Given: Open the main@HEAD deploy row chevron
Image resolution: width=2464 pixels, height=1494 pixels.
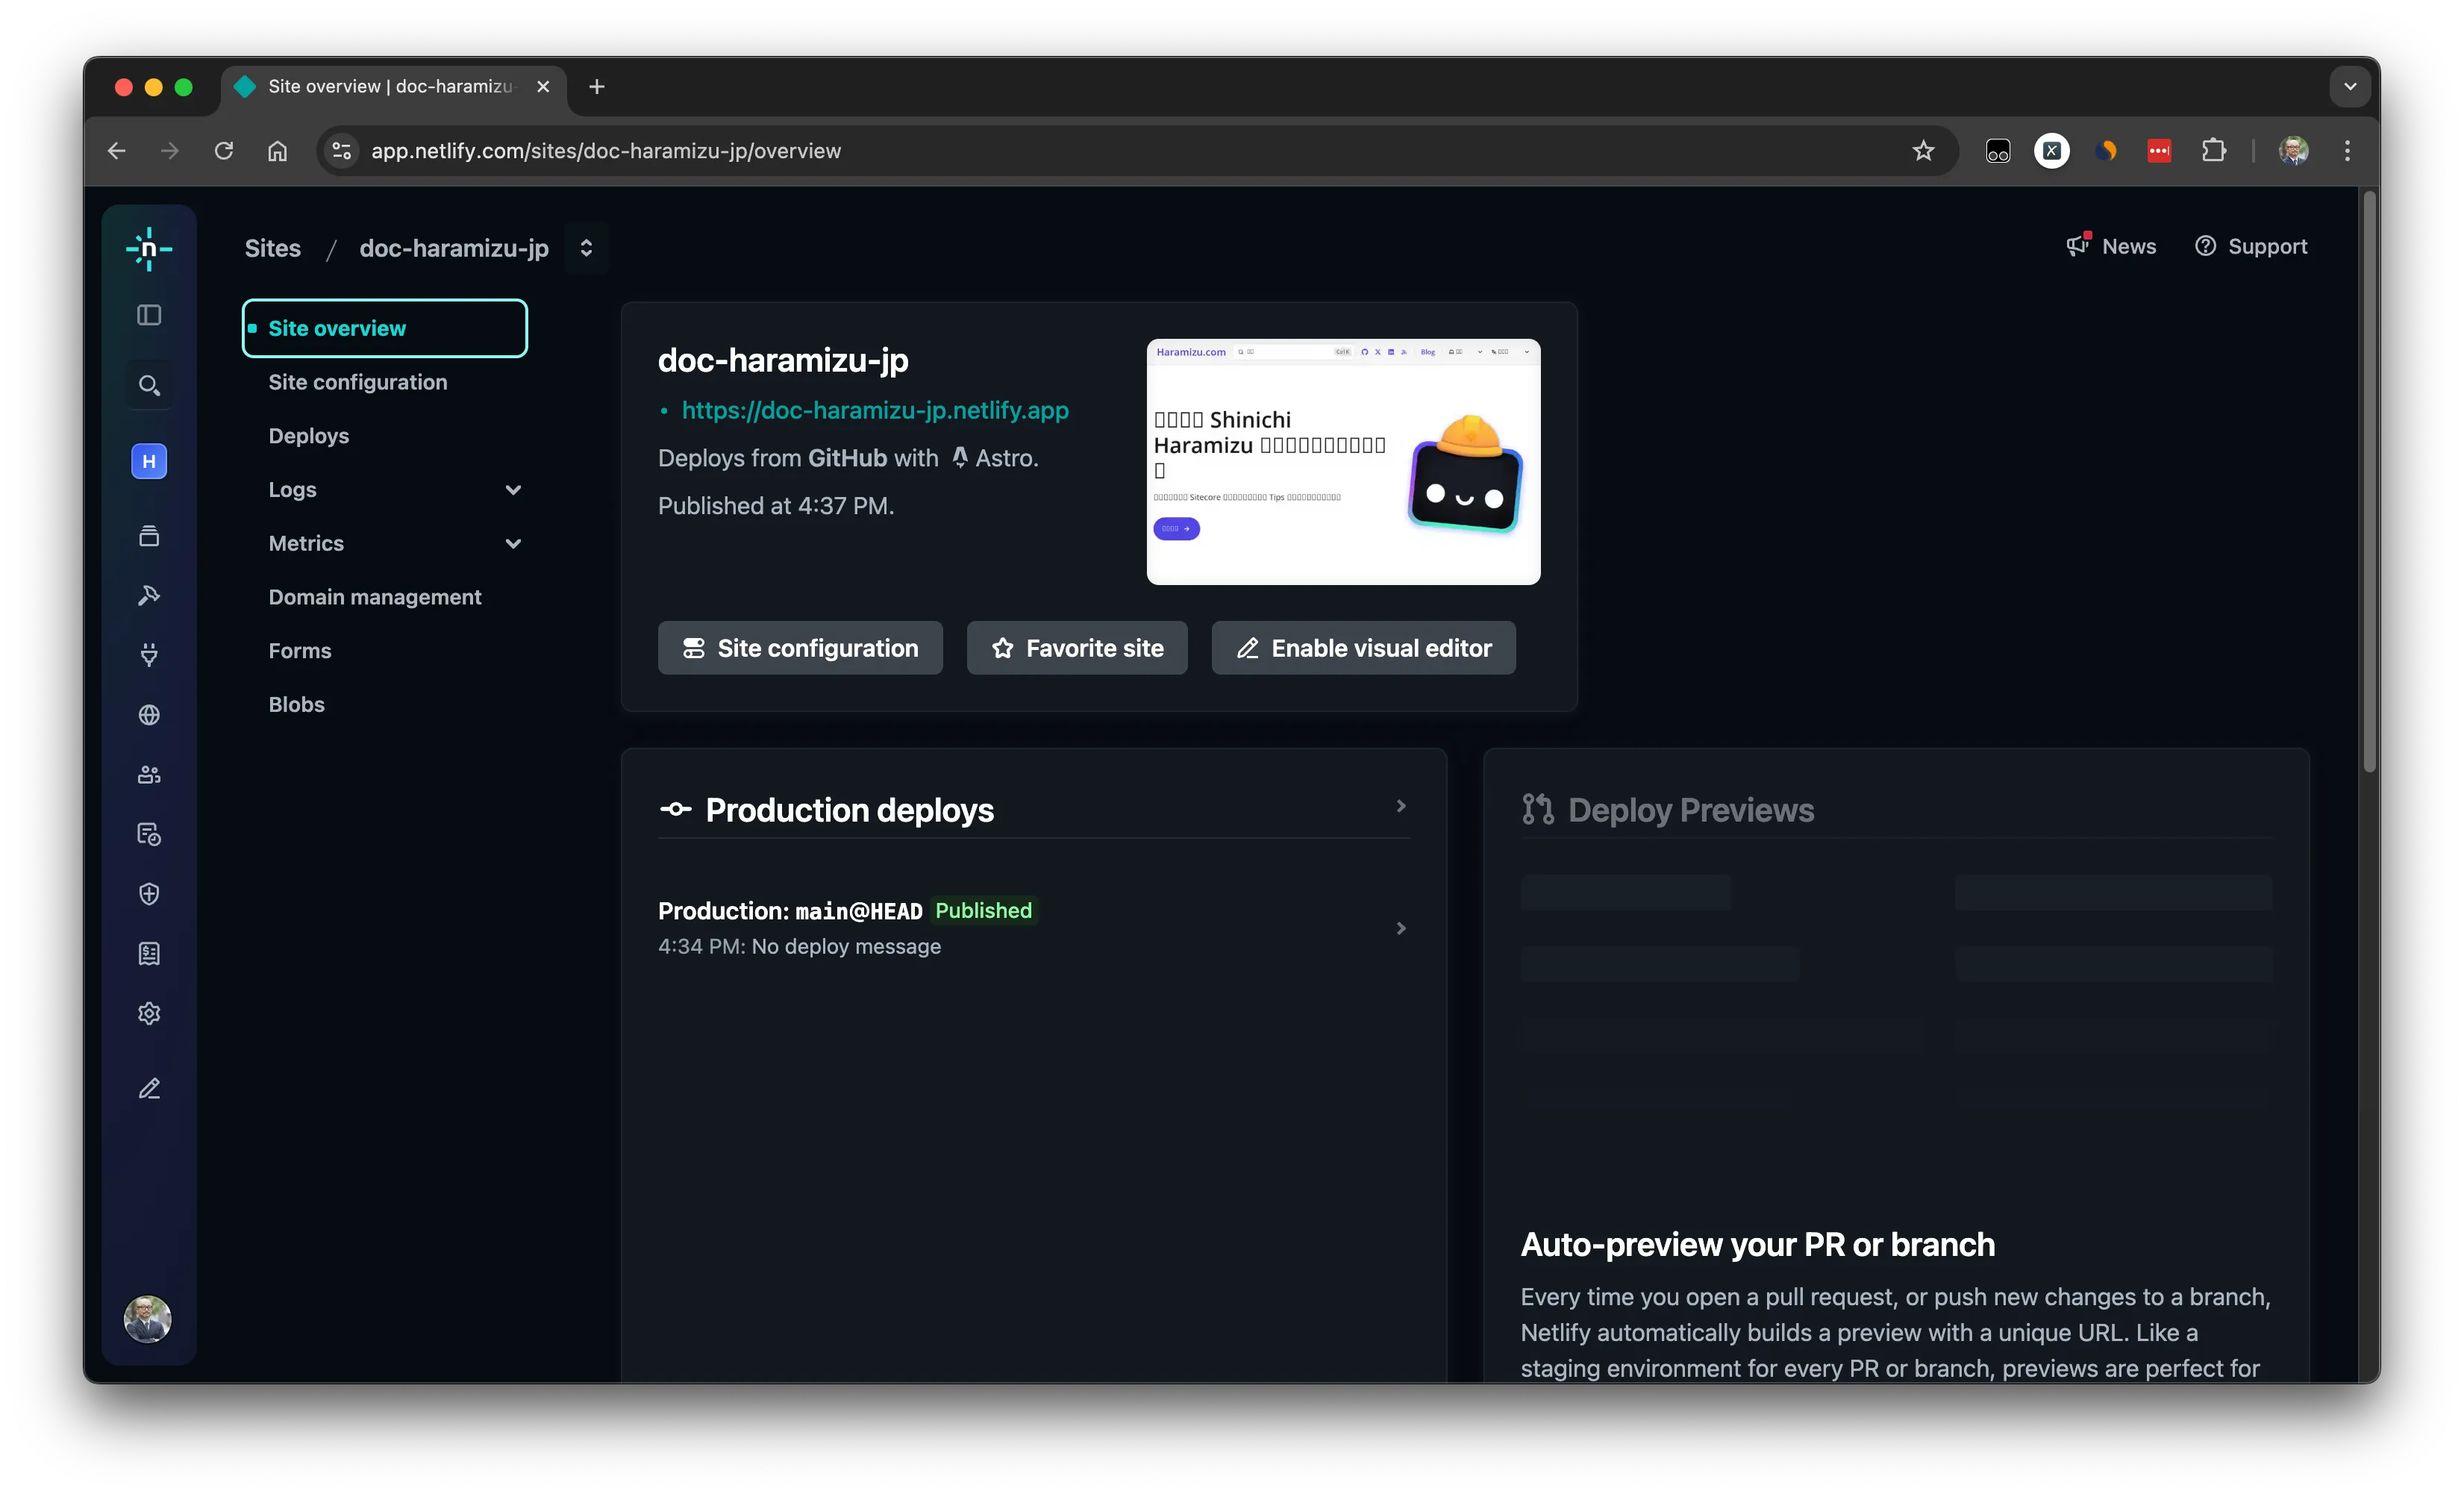Looking at the screenshot, I should coord(1401,929).
